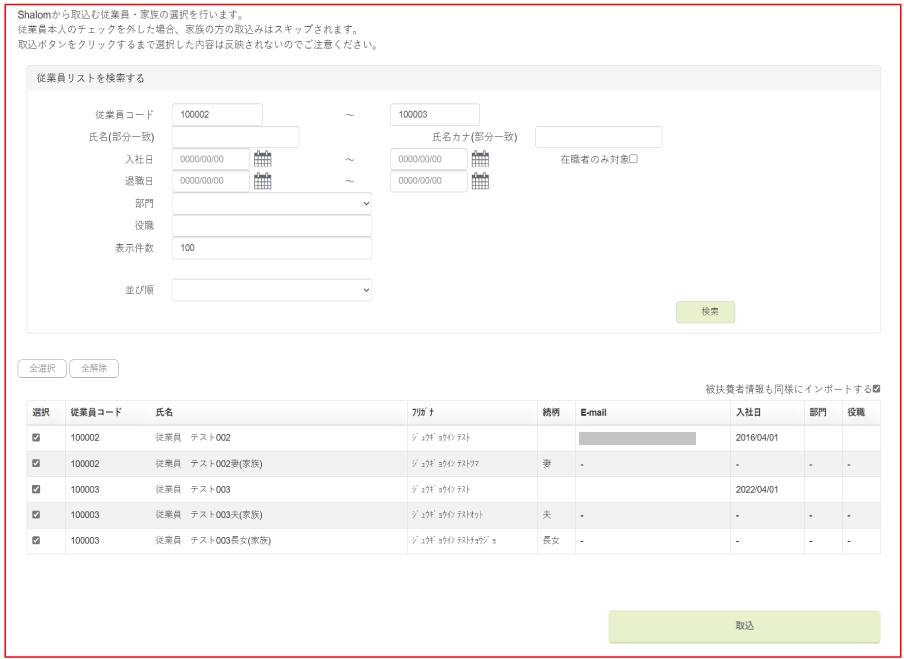
Task: Open calendar for 入社日 end date
Action: click(480, 159)
